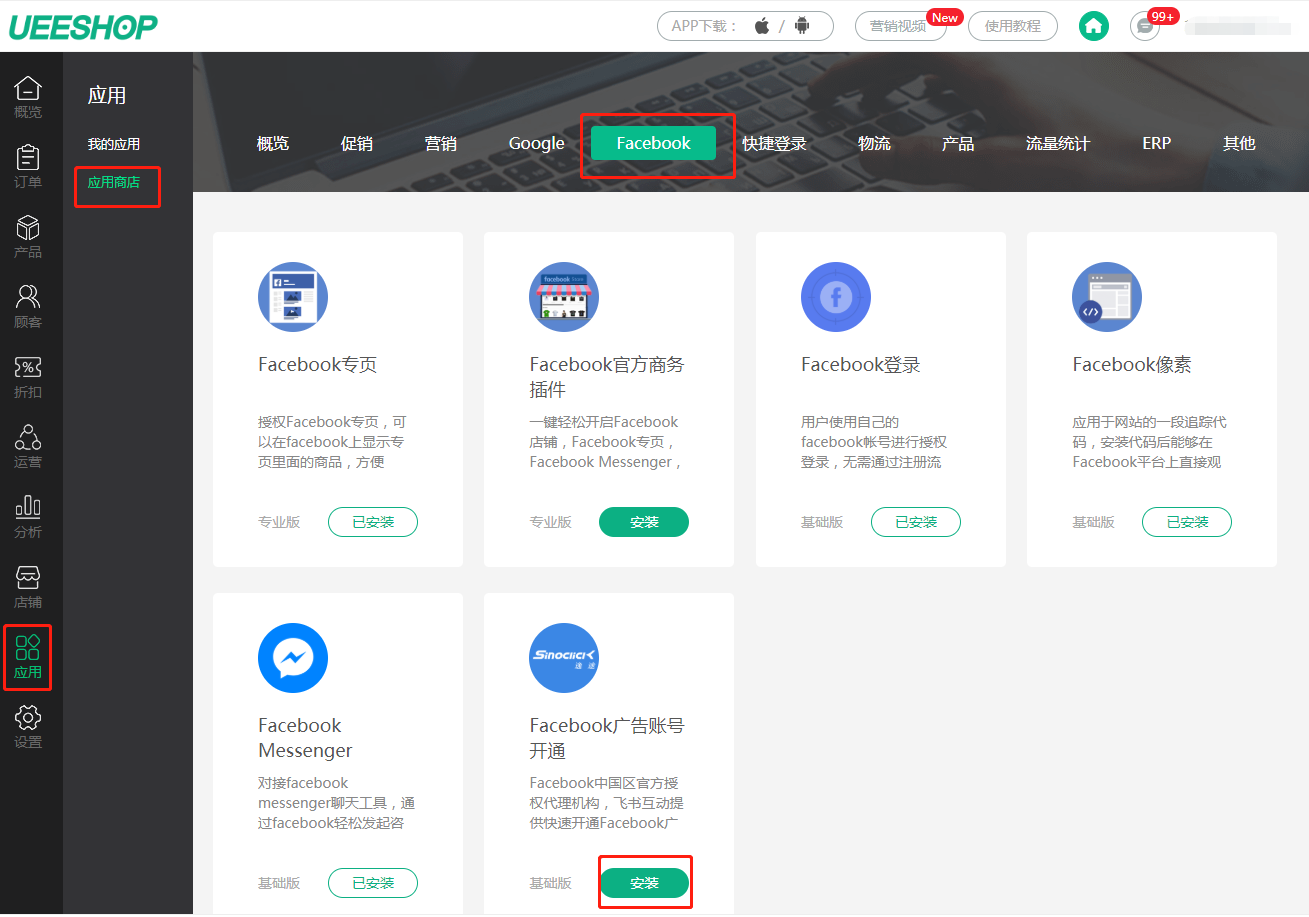The image size is (1309, 917).
Task: Click the Facebook登录 card title
Action: coord(861,365)
